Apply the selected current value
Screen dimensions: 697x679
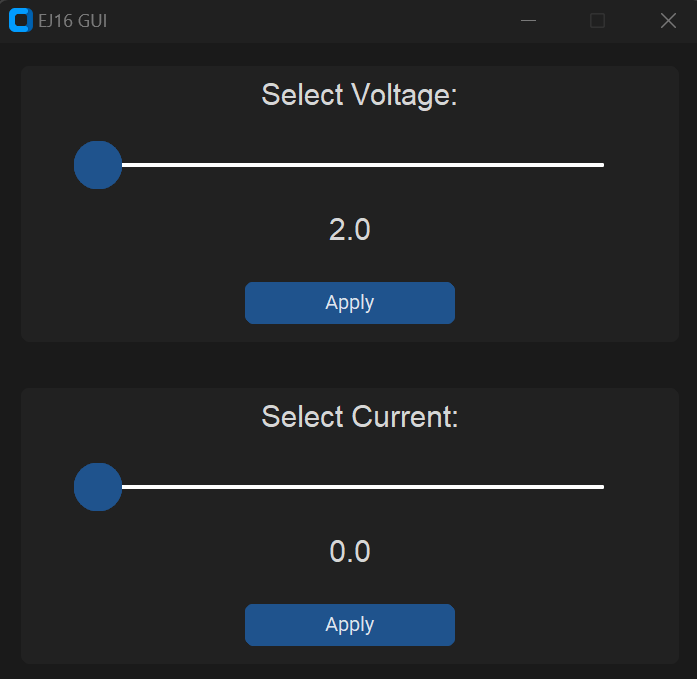point(350,625)
